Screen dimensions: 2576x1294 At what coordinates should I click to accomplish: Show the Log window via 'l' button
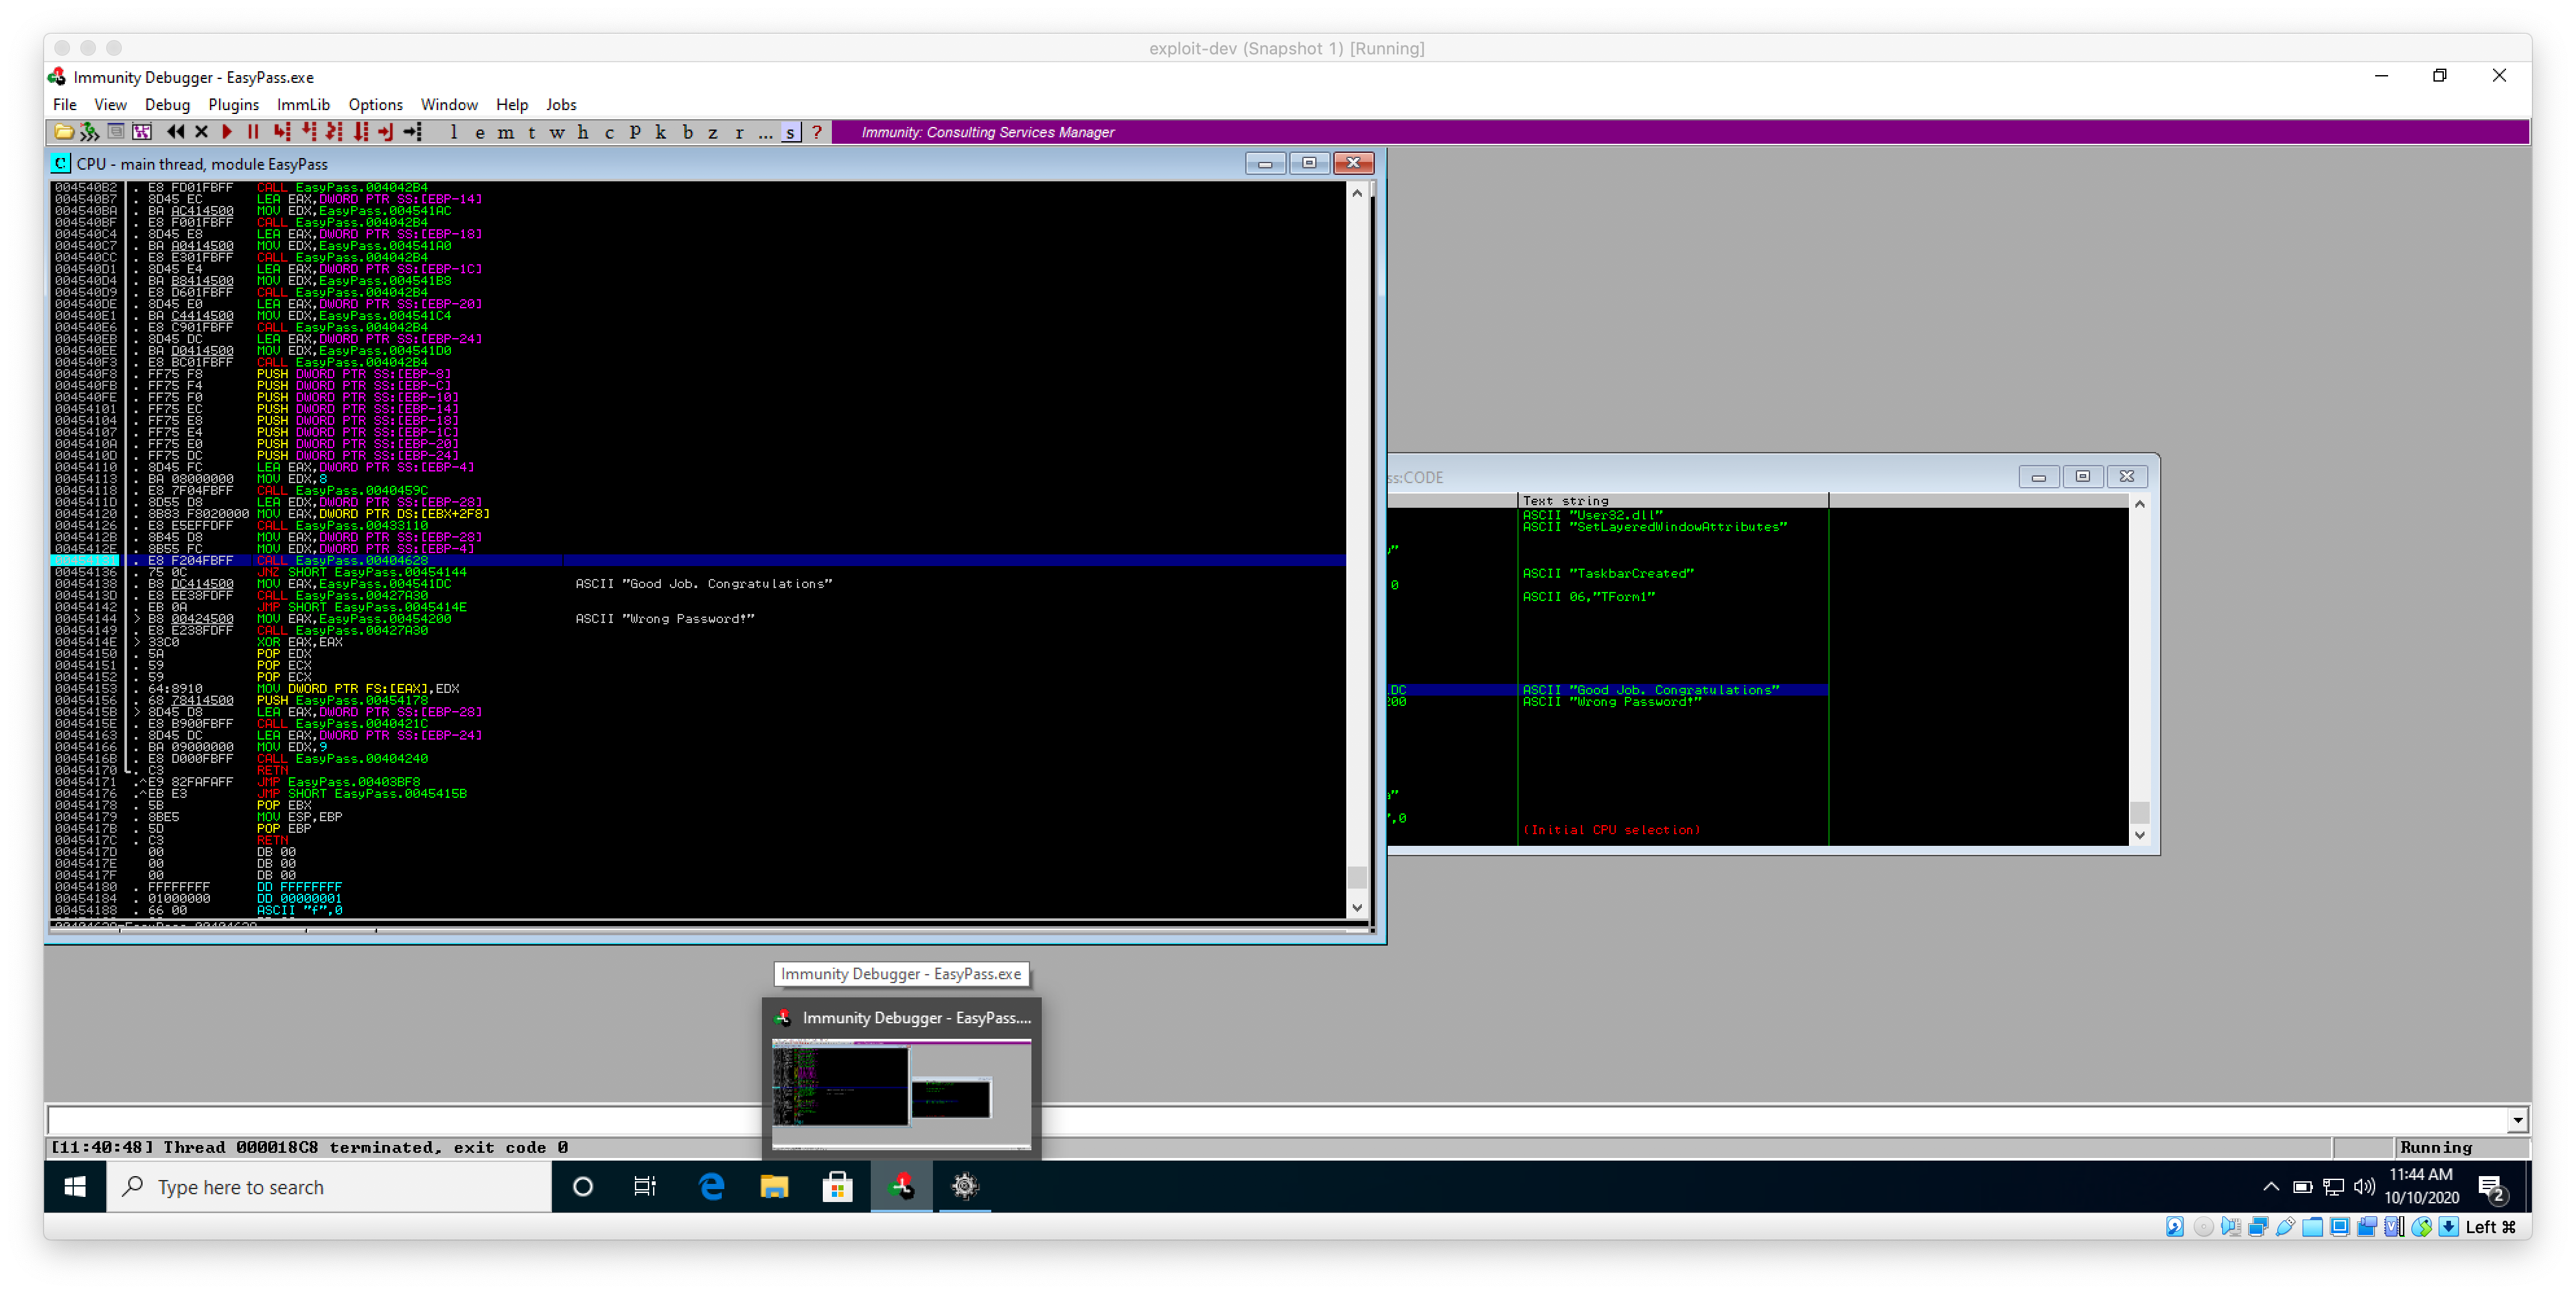454,132
